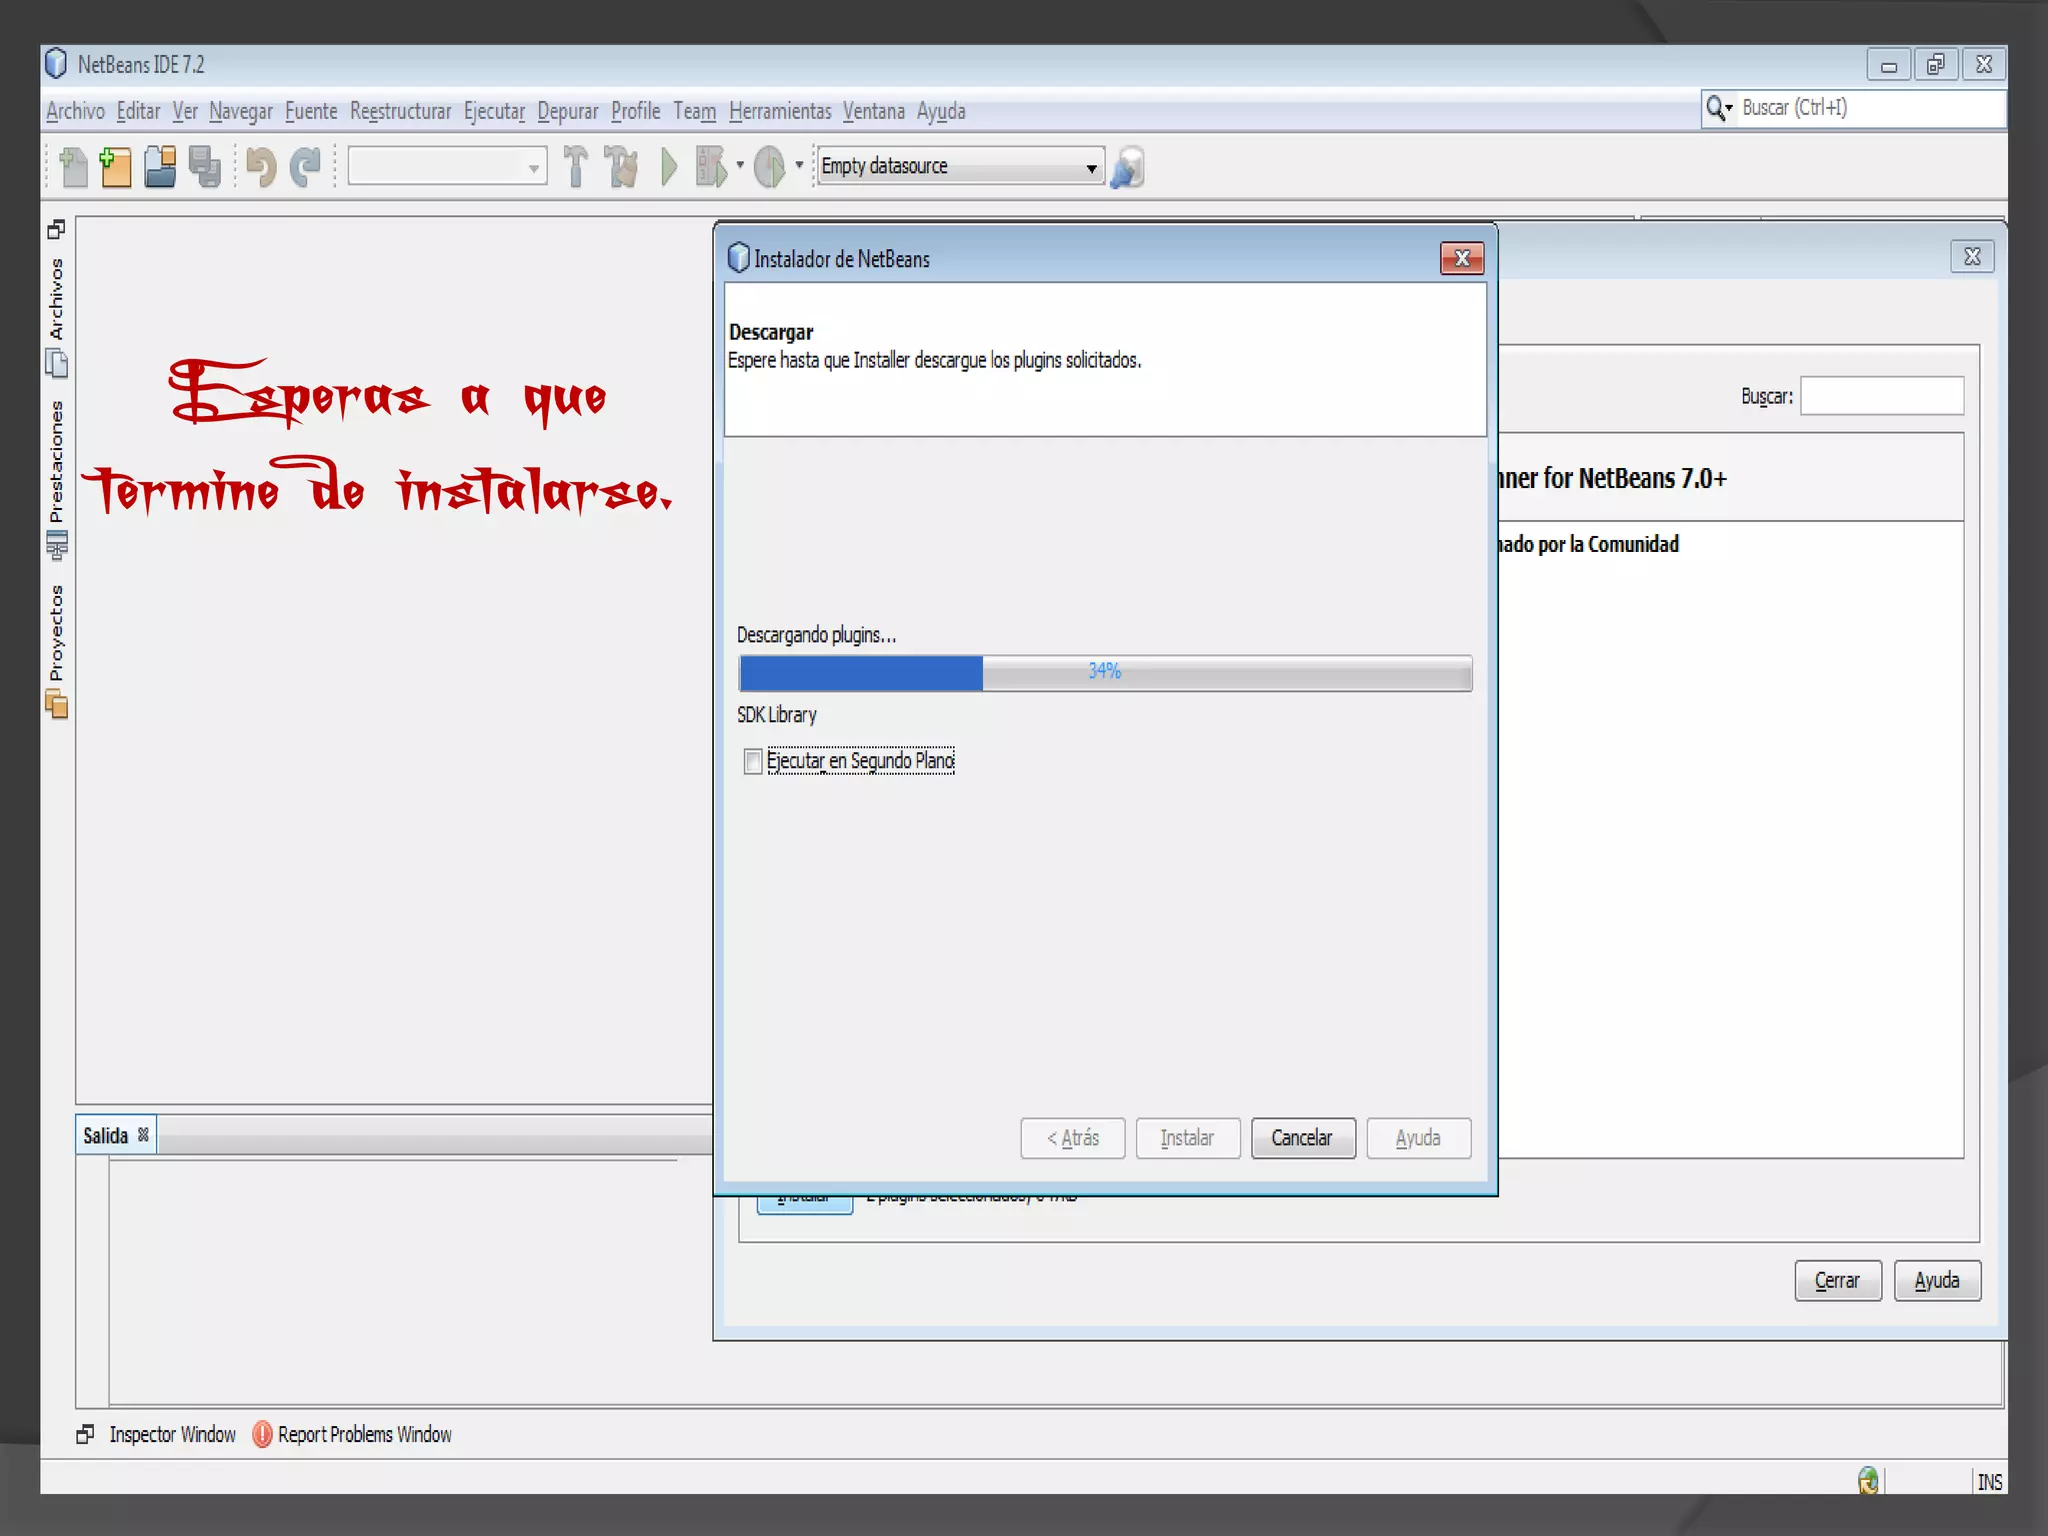Click the Report datasources icon beside dropdown
The image size is (2048, 1536).
coord(1127,167)
